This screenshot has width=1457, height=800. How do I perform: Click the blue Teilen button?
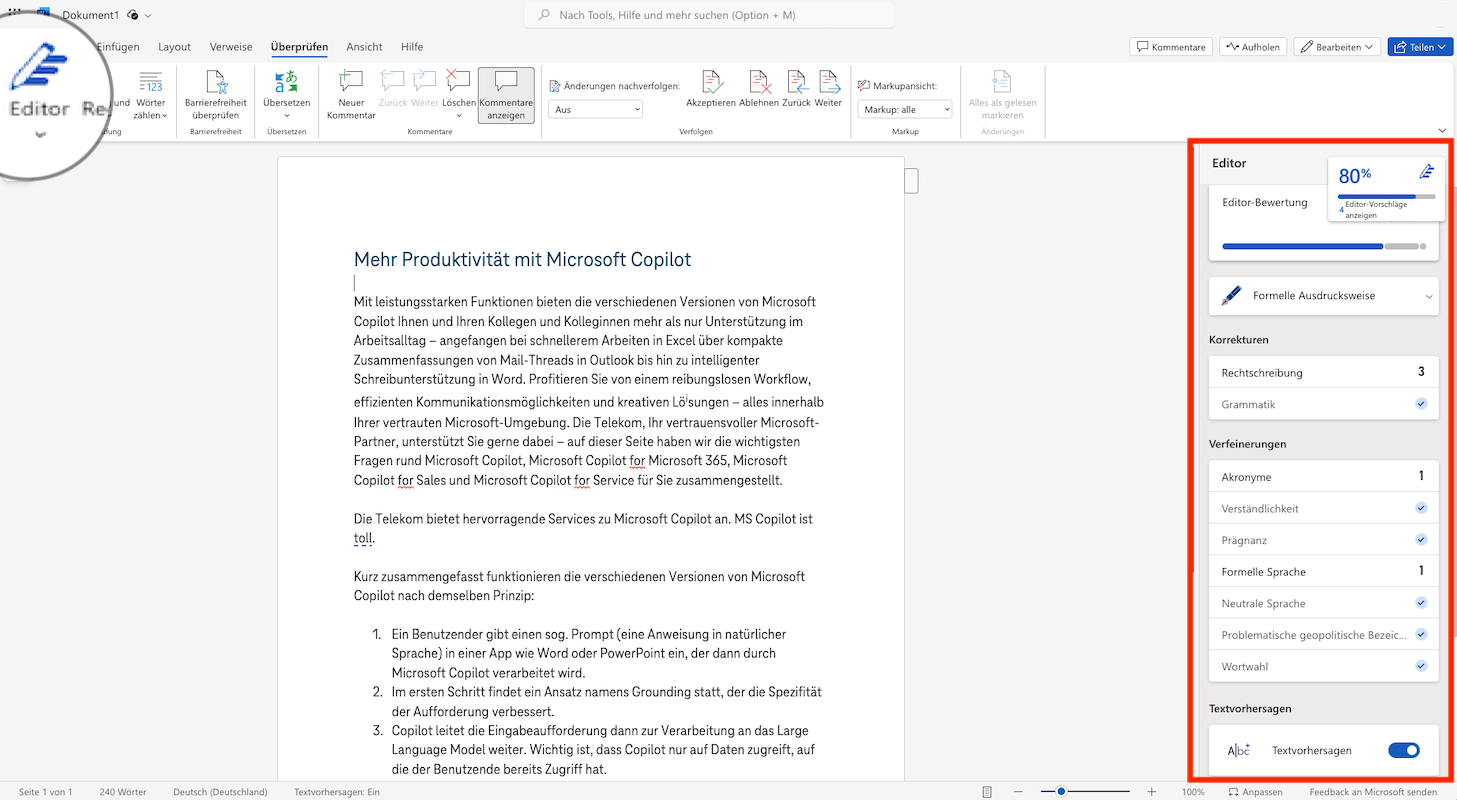pos(1420,47)
